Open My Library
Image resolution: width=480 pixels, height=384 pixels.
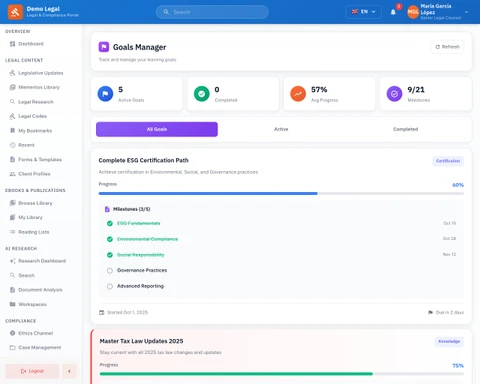(x=26, y=217)
